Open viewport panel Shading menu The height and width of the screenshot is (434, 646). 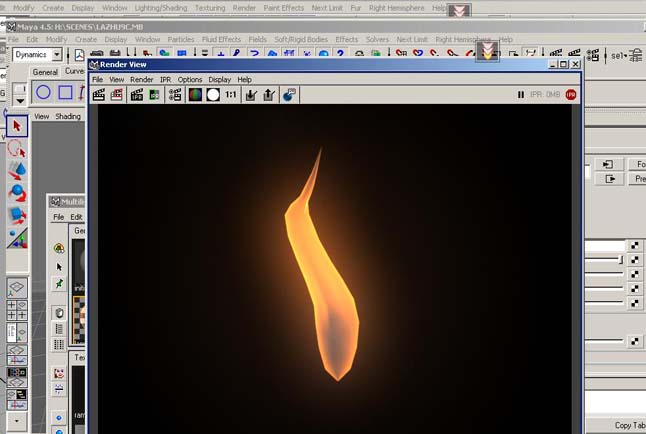[68, 117]
